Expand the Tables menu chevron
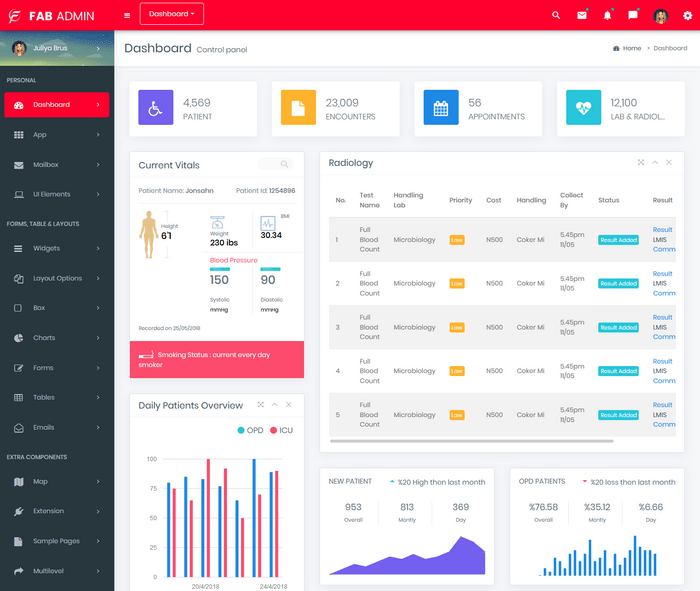Viewport: 700px width, 591px height. [x=98, y=397]
